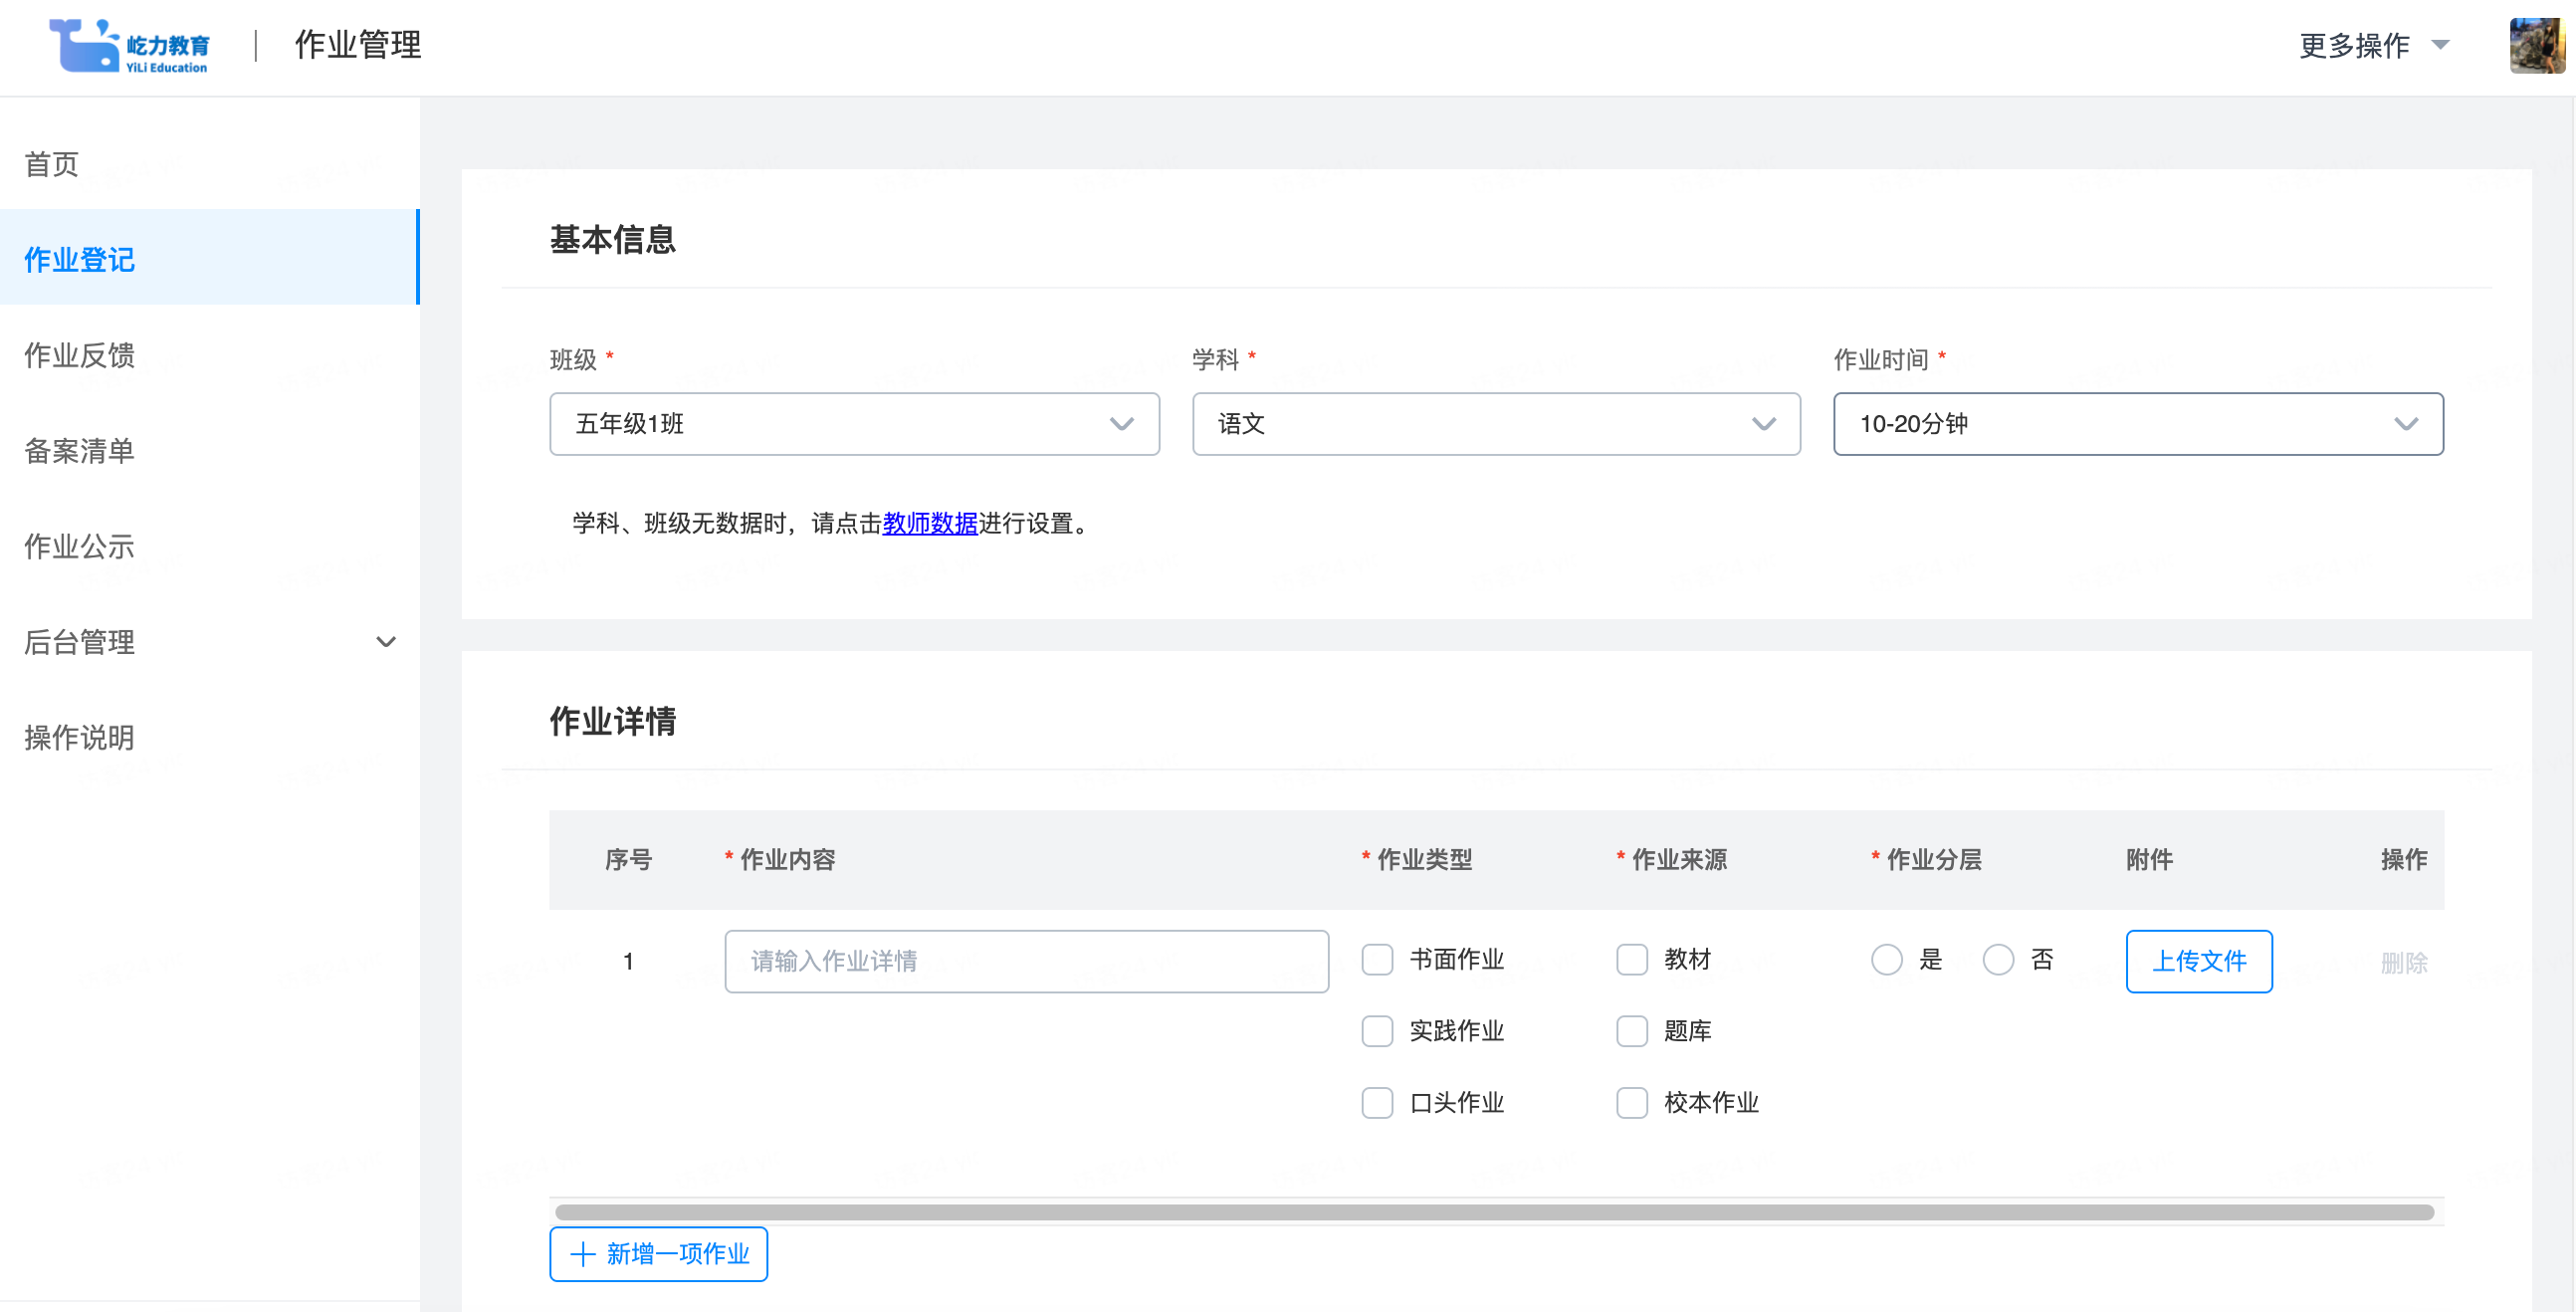2576x1312 pixels.
Task: Check the 实践作业 checkbox
Action: coord(1377,1031)
